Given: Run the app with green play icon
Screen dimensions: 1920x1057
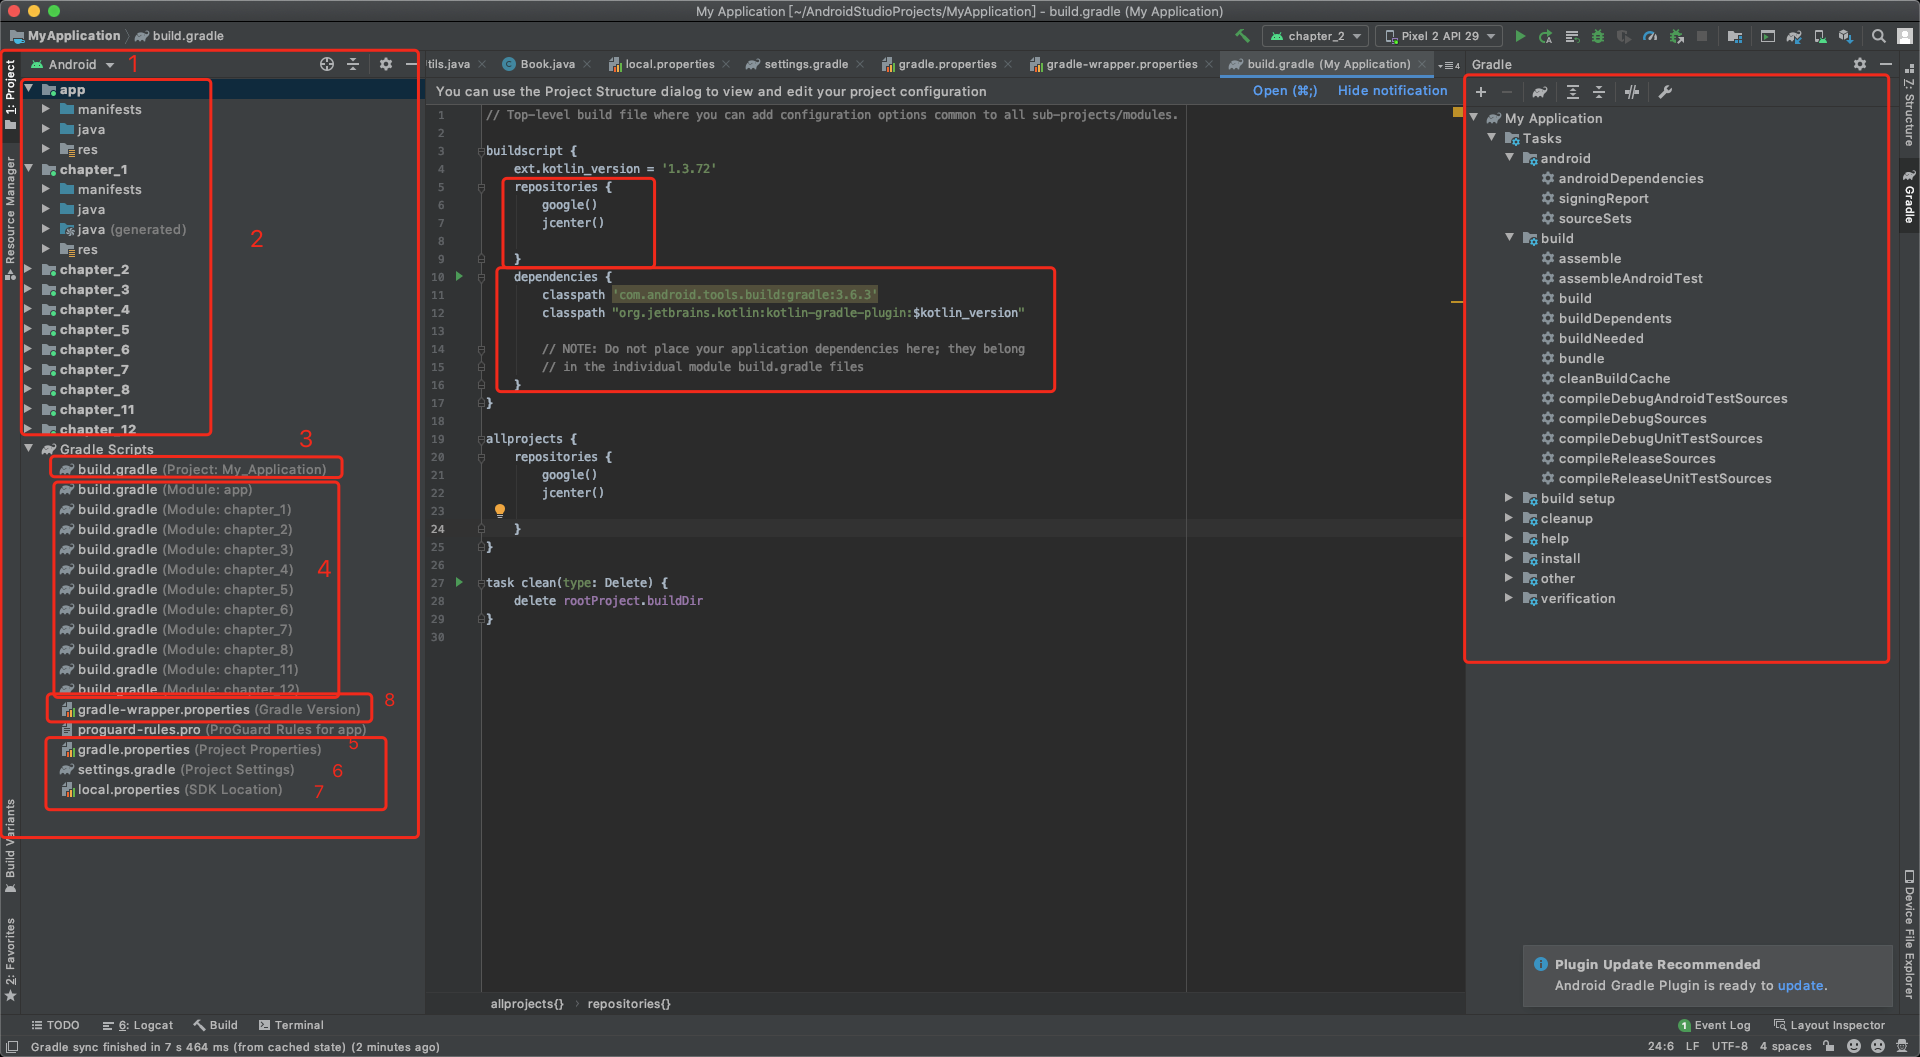Looking at the screenshot, I should [1520, 36].
